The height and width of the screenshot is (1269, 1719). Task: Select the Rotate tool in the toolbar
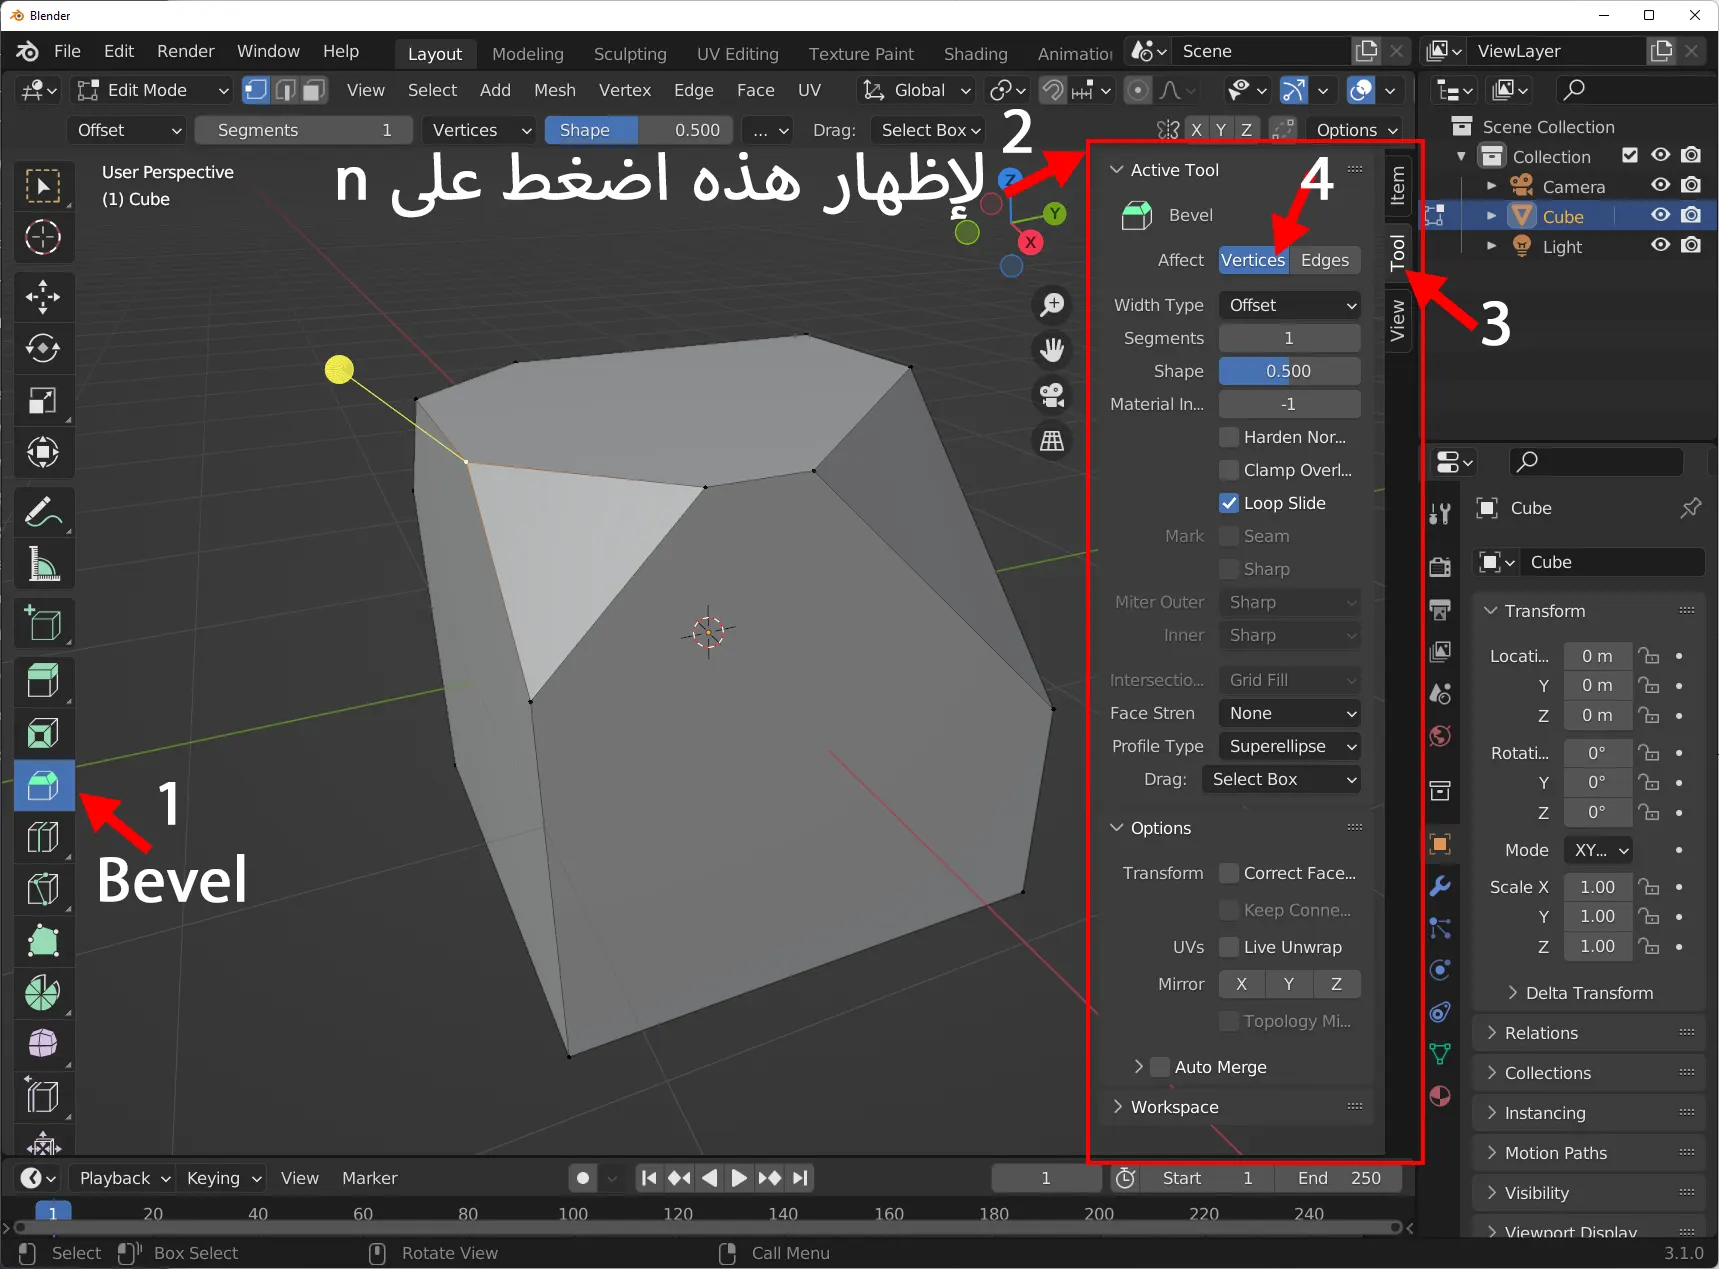point(43,348)
